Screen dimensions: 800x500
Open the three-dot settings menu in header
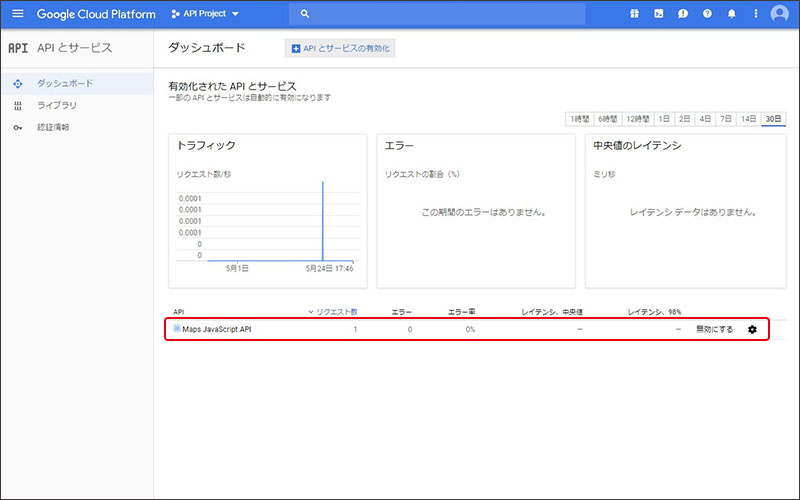(x=756, y=14)
